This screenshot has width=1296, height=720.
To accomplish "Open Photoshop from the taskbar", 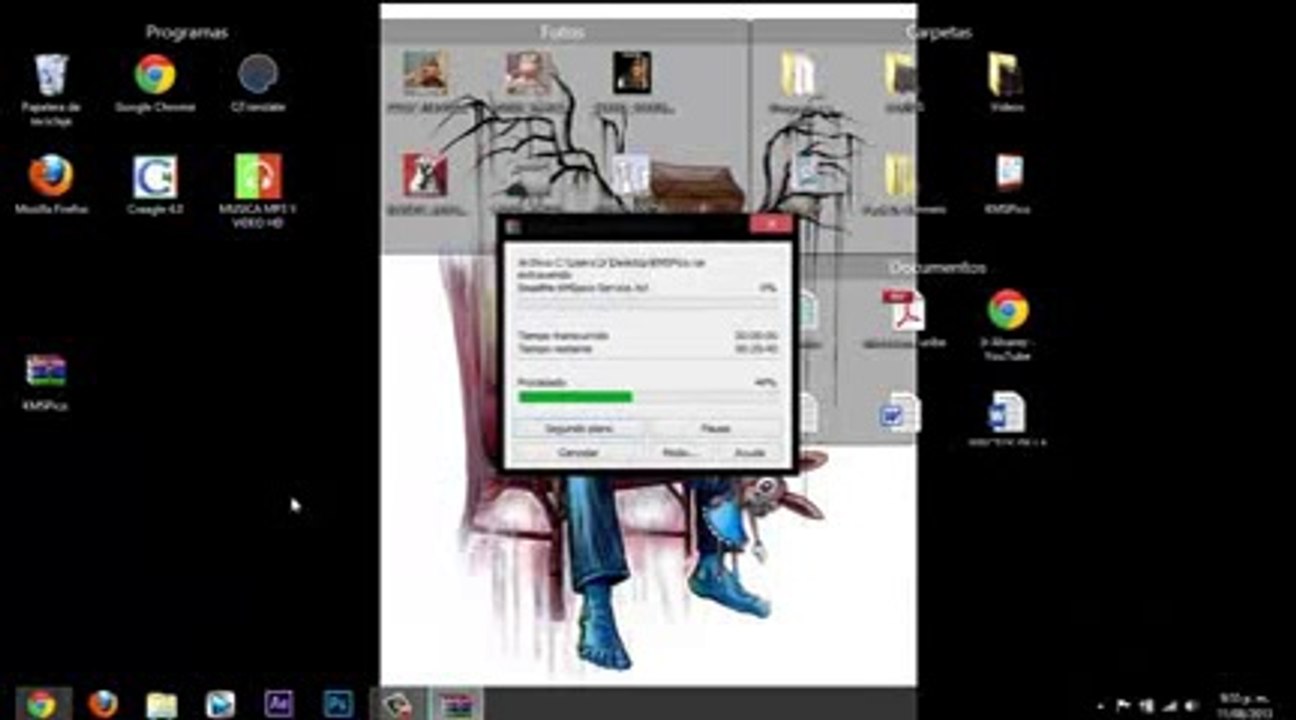I will tap(338, 703).
